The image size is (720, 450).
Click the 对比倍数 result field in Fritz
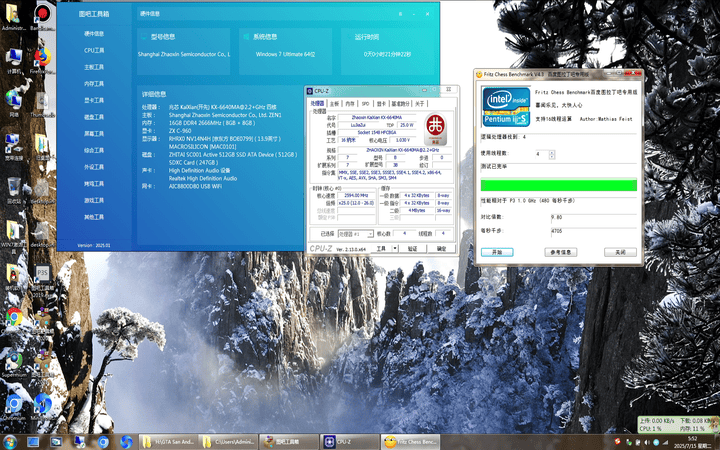(594, 217)
